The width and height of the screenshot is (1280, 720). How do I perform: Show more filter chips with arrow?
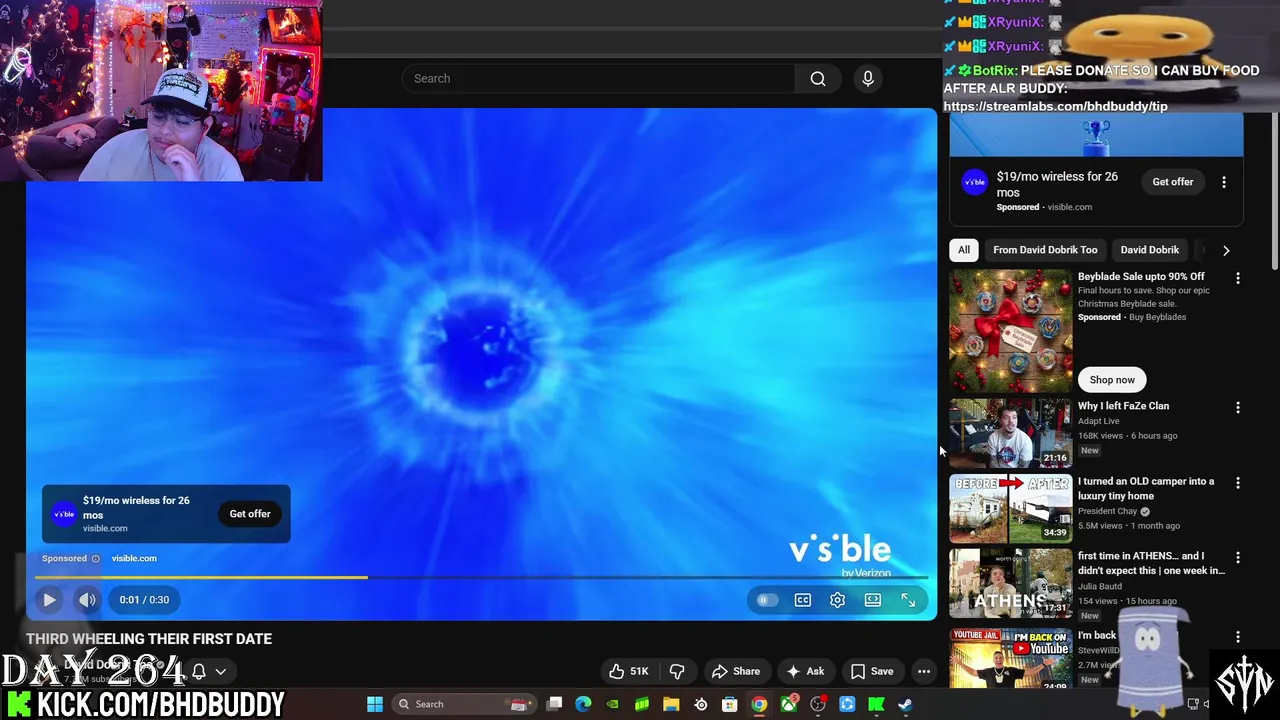1226,250
